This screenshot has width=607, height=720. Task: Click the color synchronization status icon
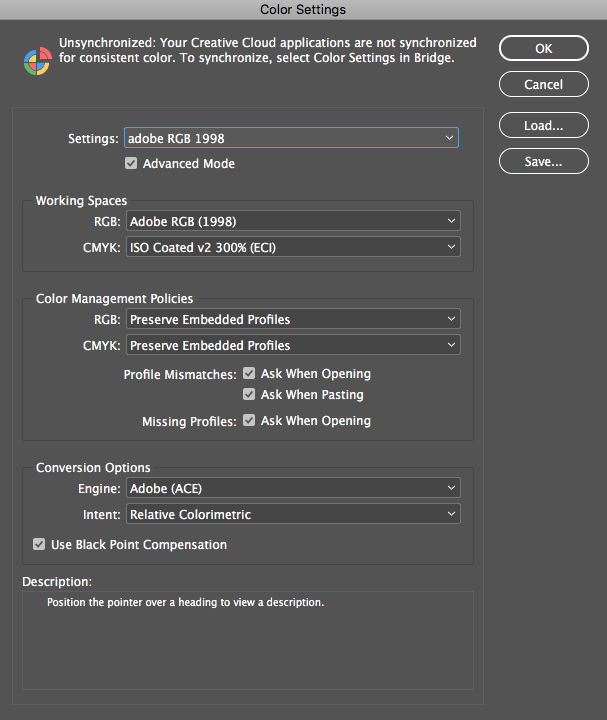[38, 61]
